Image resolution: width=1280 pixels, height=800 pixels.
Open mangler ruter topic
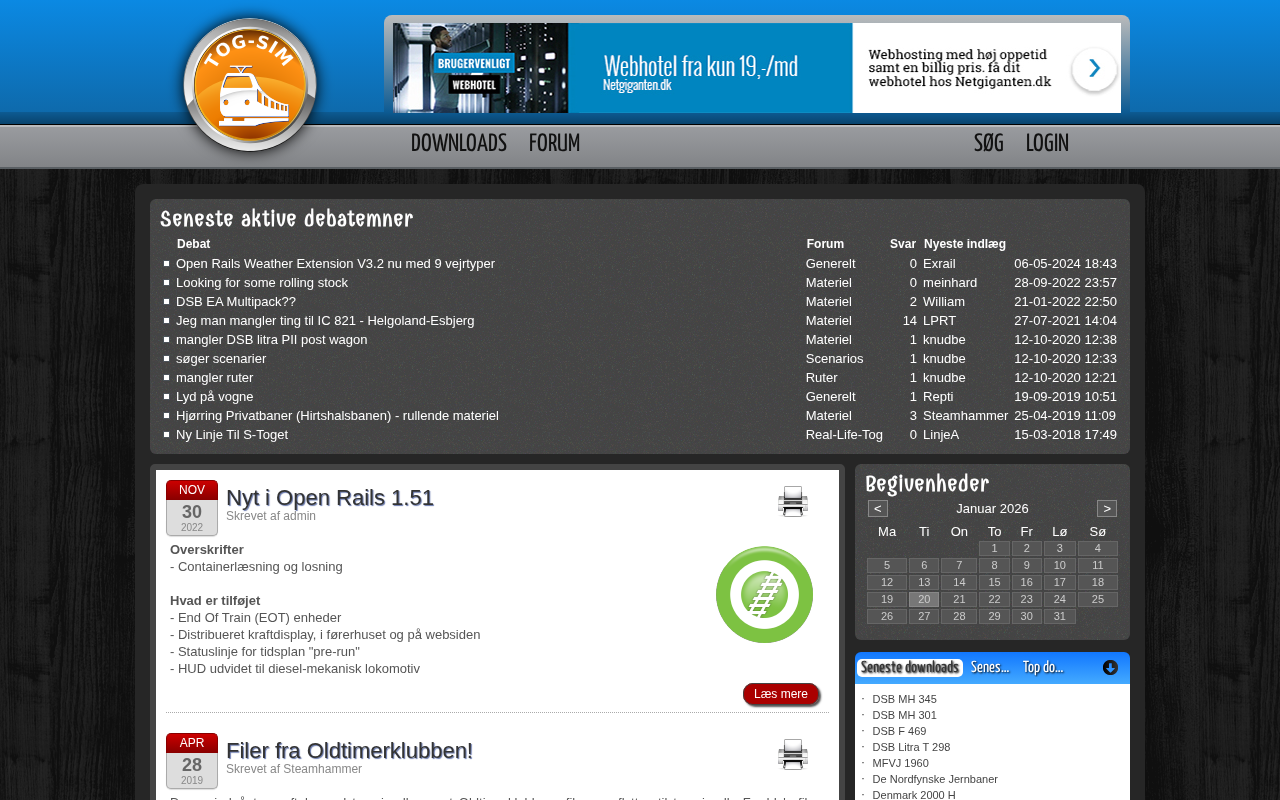click(215, 378)
